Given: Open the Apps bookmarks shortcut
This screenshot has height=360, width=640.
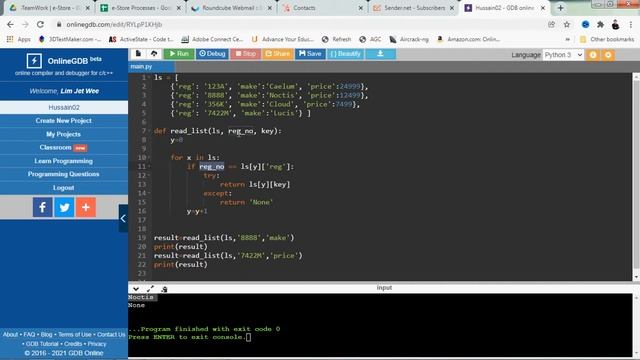Looking at the screenshot, I should pyautogui.click(x=19, y=39).
